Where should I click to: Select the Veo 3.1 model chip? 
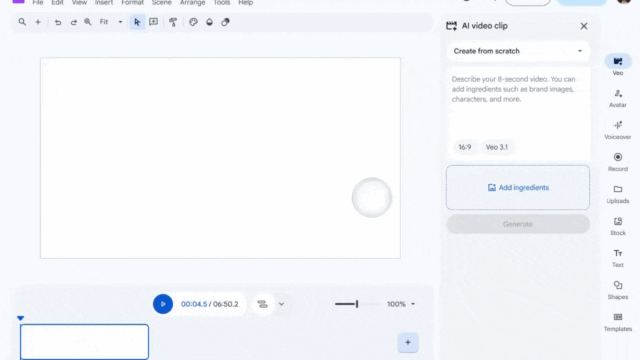(x=497, y=147)
